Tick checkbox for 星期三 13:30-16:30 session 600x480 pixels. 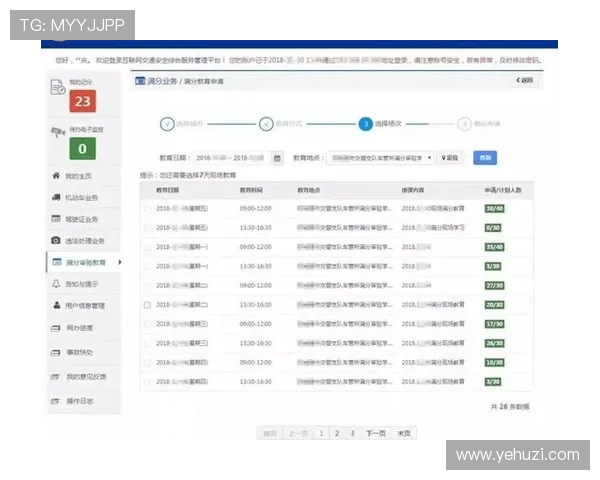point(147,343)
